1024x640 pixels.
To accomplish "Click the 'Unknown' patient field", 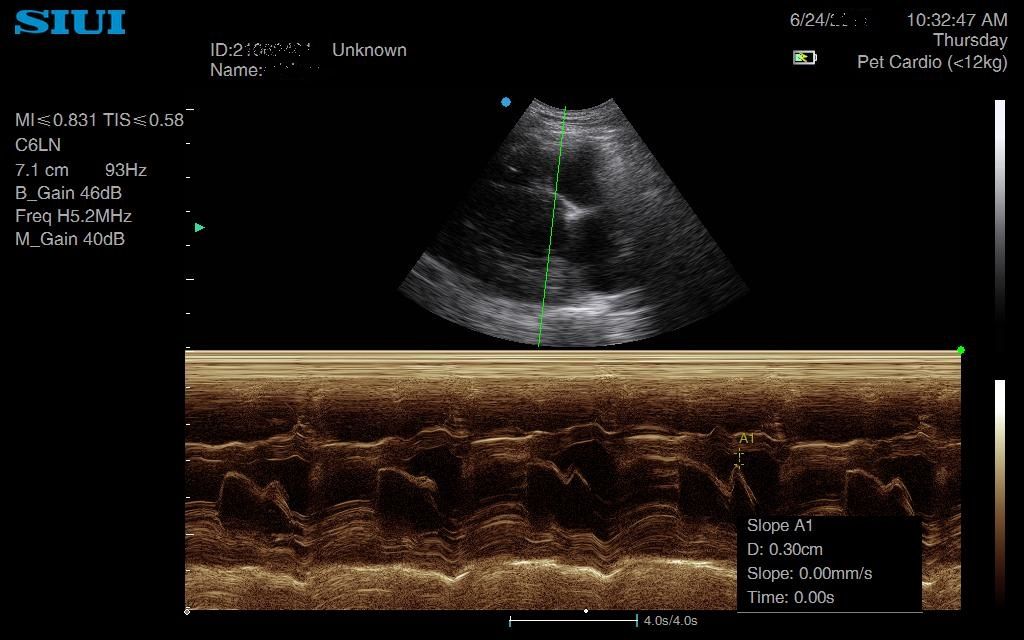I will tap(369, 50).
